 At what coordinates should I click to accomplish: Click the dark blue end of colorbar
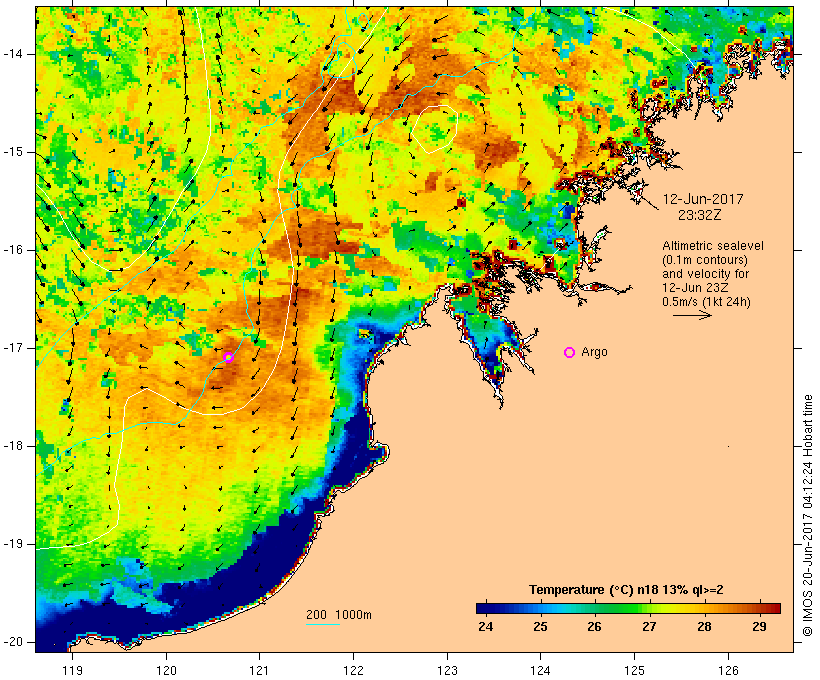coord(484,608)
